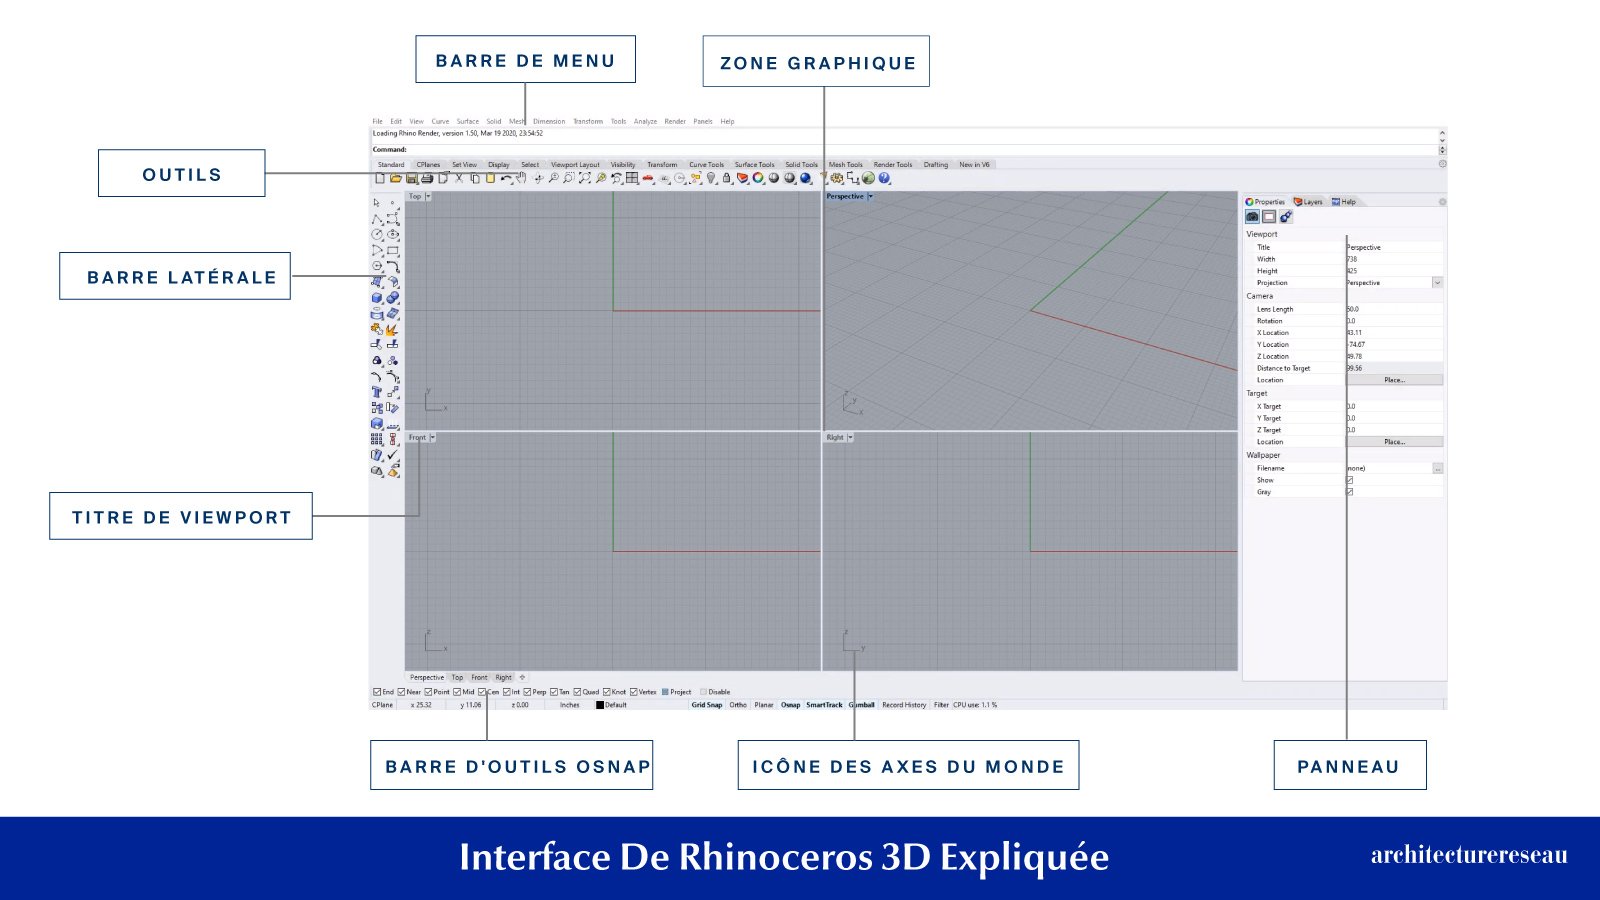Toggle the Point osnap checkbox
1600x900 pixels.
click(x=428, y=692)
